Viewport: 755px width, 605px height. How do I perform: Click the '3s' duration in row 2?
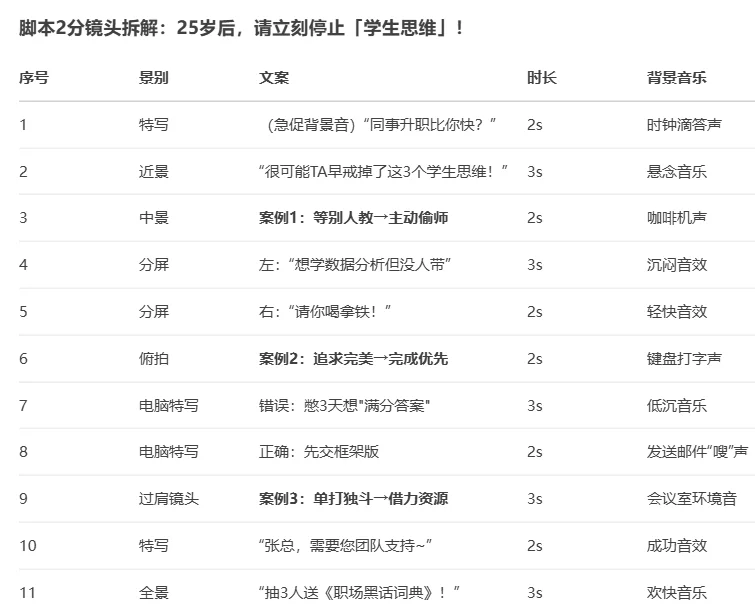(x=534, y=171)
